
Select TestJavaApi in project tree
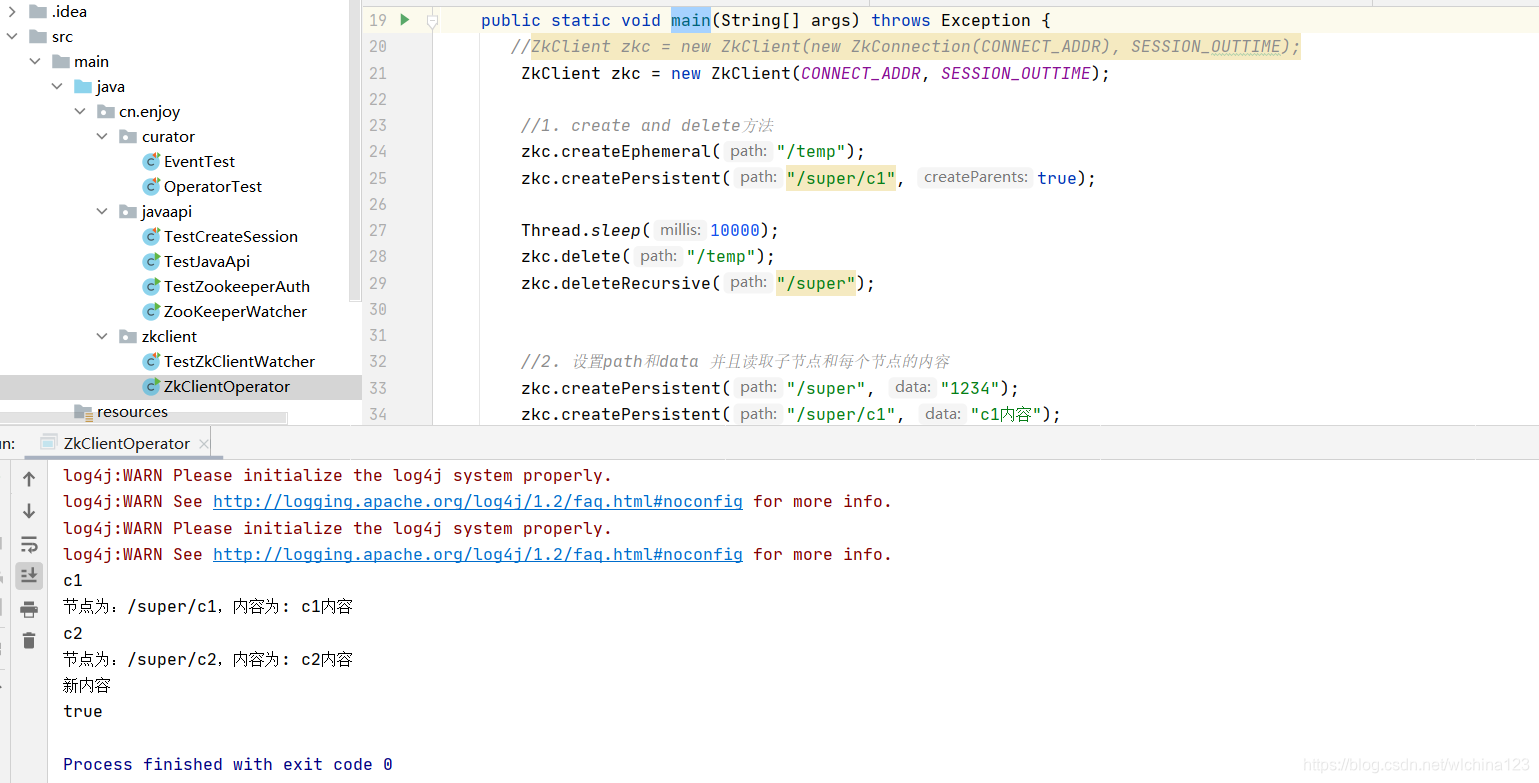click(x=207, y=261)
